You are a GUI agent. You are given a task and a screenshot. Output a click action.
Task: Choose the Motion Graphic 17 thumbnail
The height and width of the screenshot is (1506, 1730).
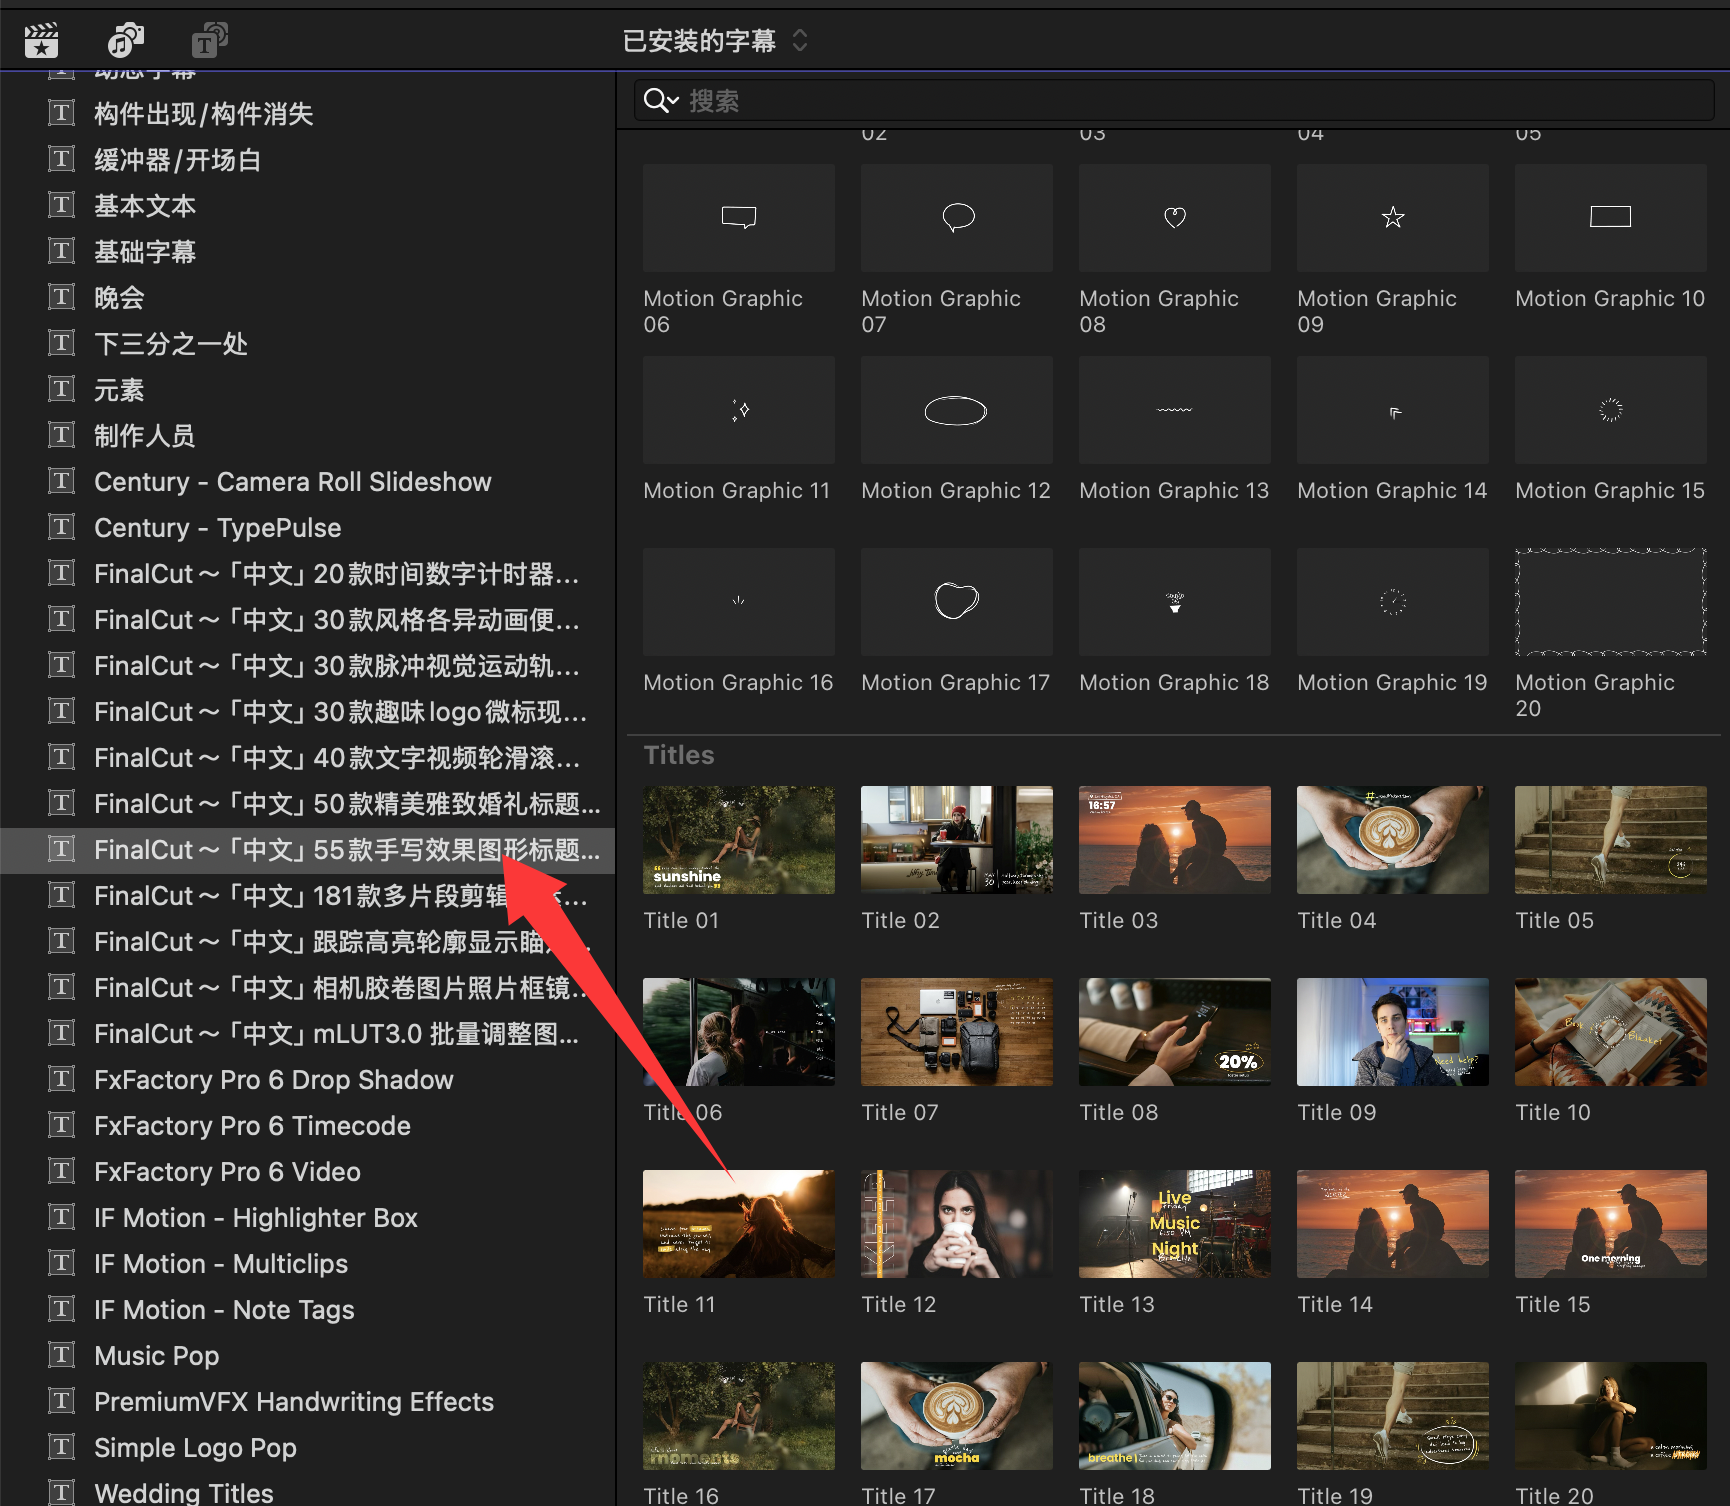(x=956, y=602)
